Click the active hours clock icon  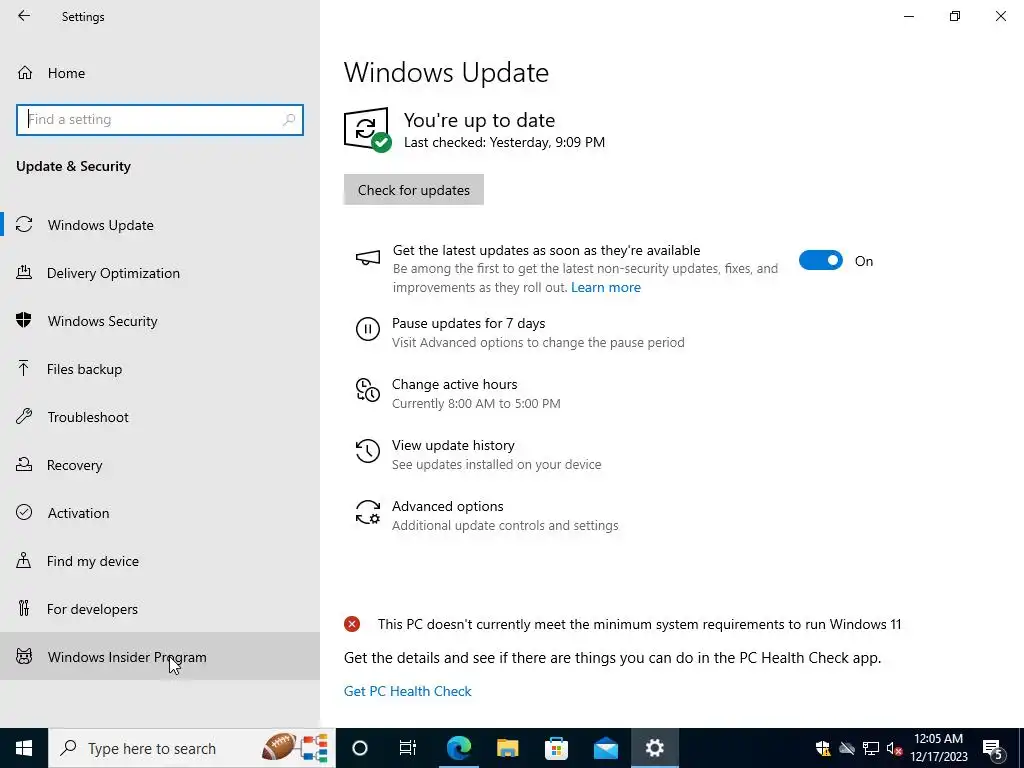(x=368, y=390)
